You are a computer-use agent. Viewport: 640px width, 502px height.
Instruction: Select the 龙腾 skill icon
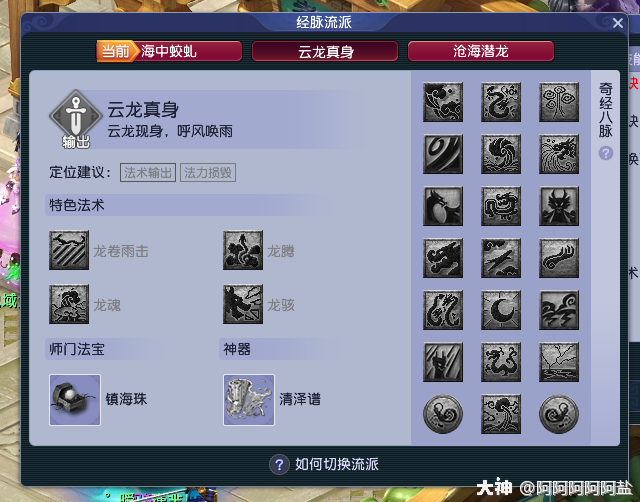coord(243,250)
